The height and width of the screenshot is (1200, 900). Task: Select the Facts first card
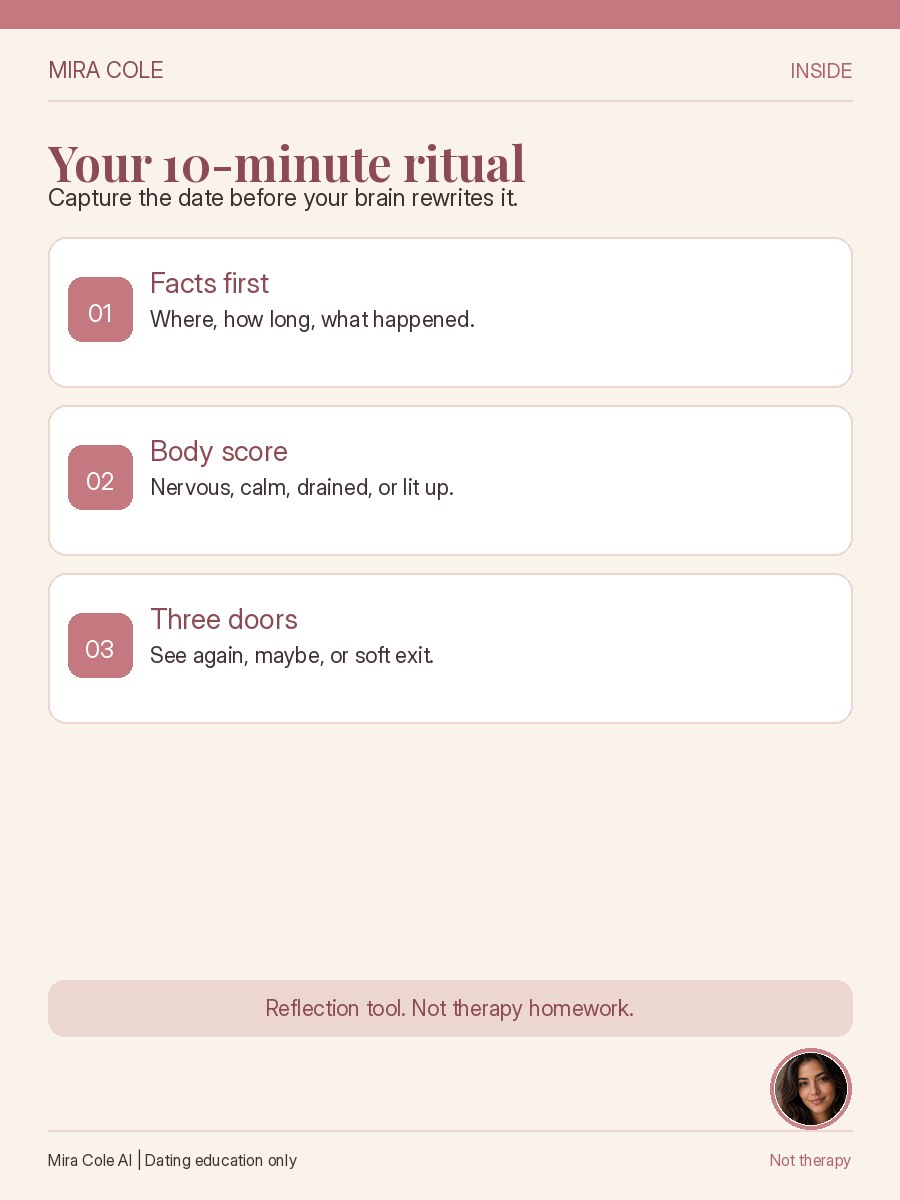[x=450, y=312]
